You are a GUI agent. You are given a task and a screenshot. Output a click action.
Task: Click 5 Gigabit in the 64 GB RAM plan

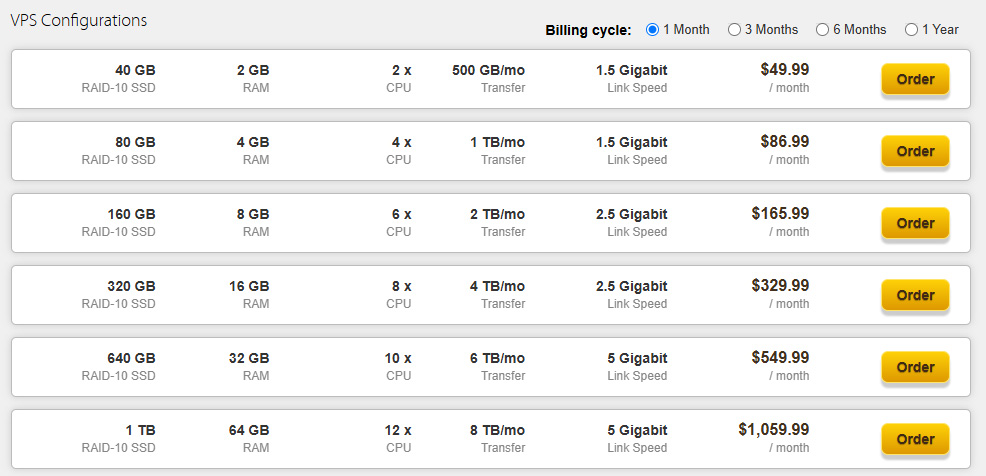pos(638,430)
